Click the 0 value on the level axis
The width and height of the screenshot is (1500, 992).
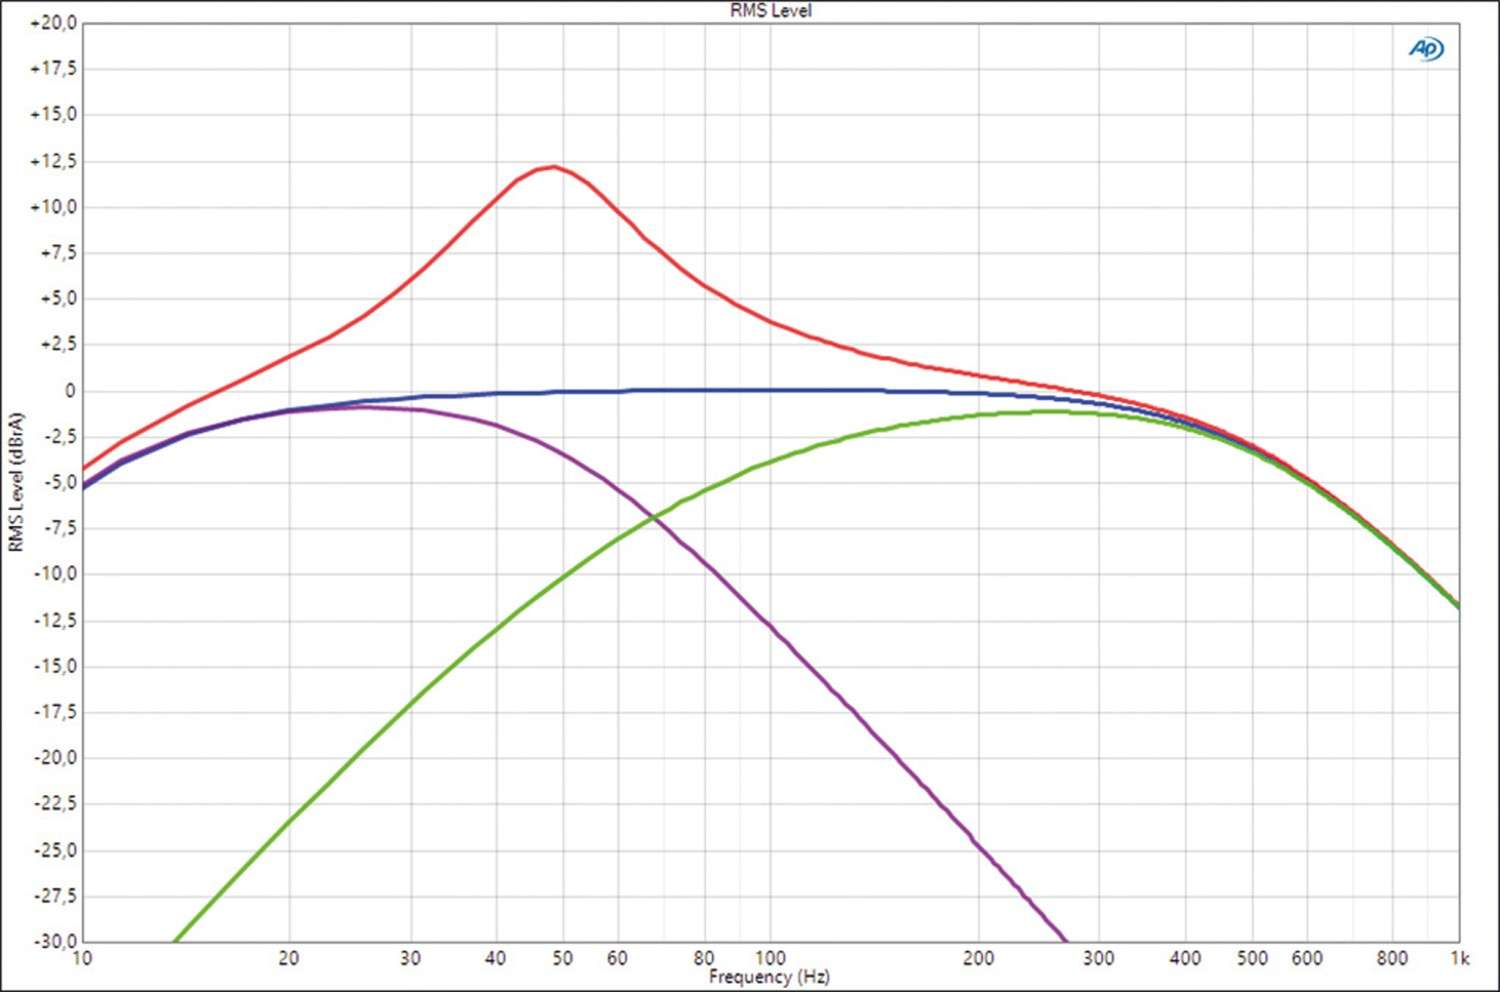click(x=70, y=391)
